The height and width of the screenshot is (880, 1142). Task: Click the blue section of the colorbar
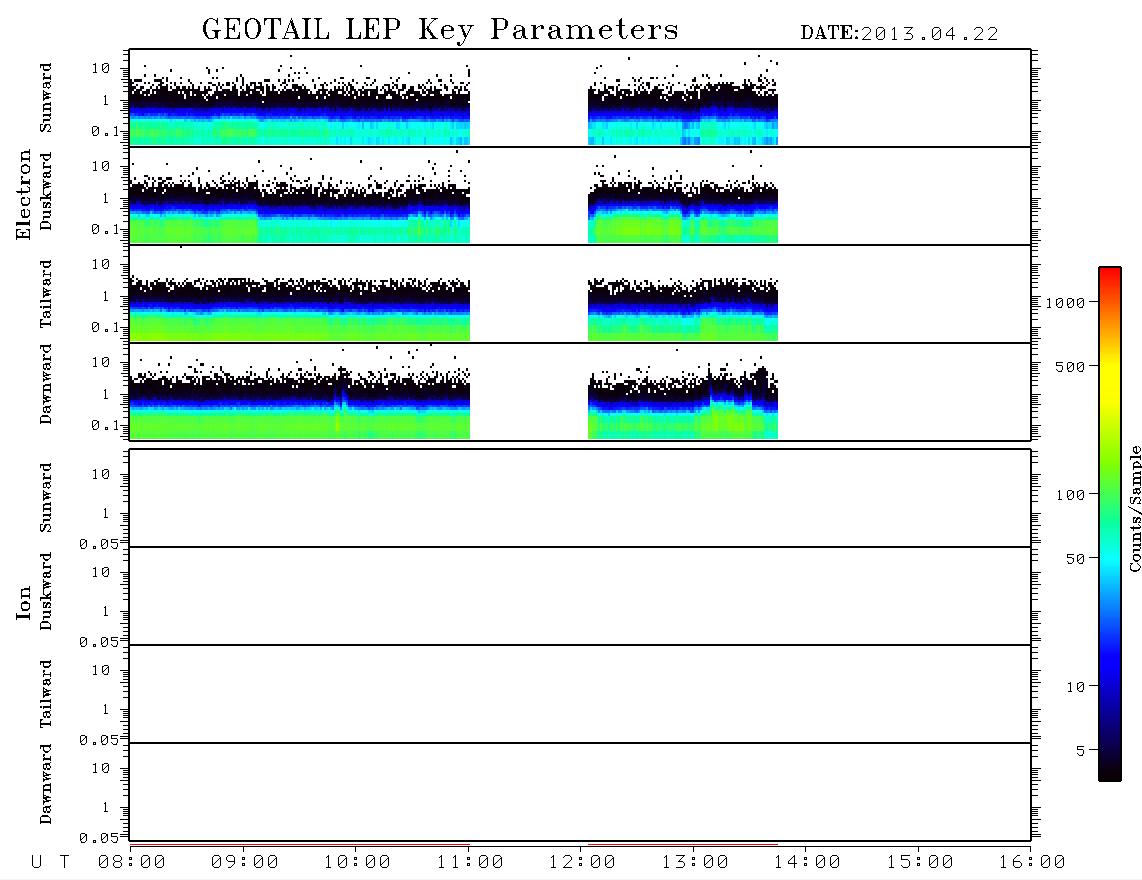click(x=1110, y=656)
